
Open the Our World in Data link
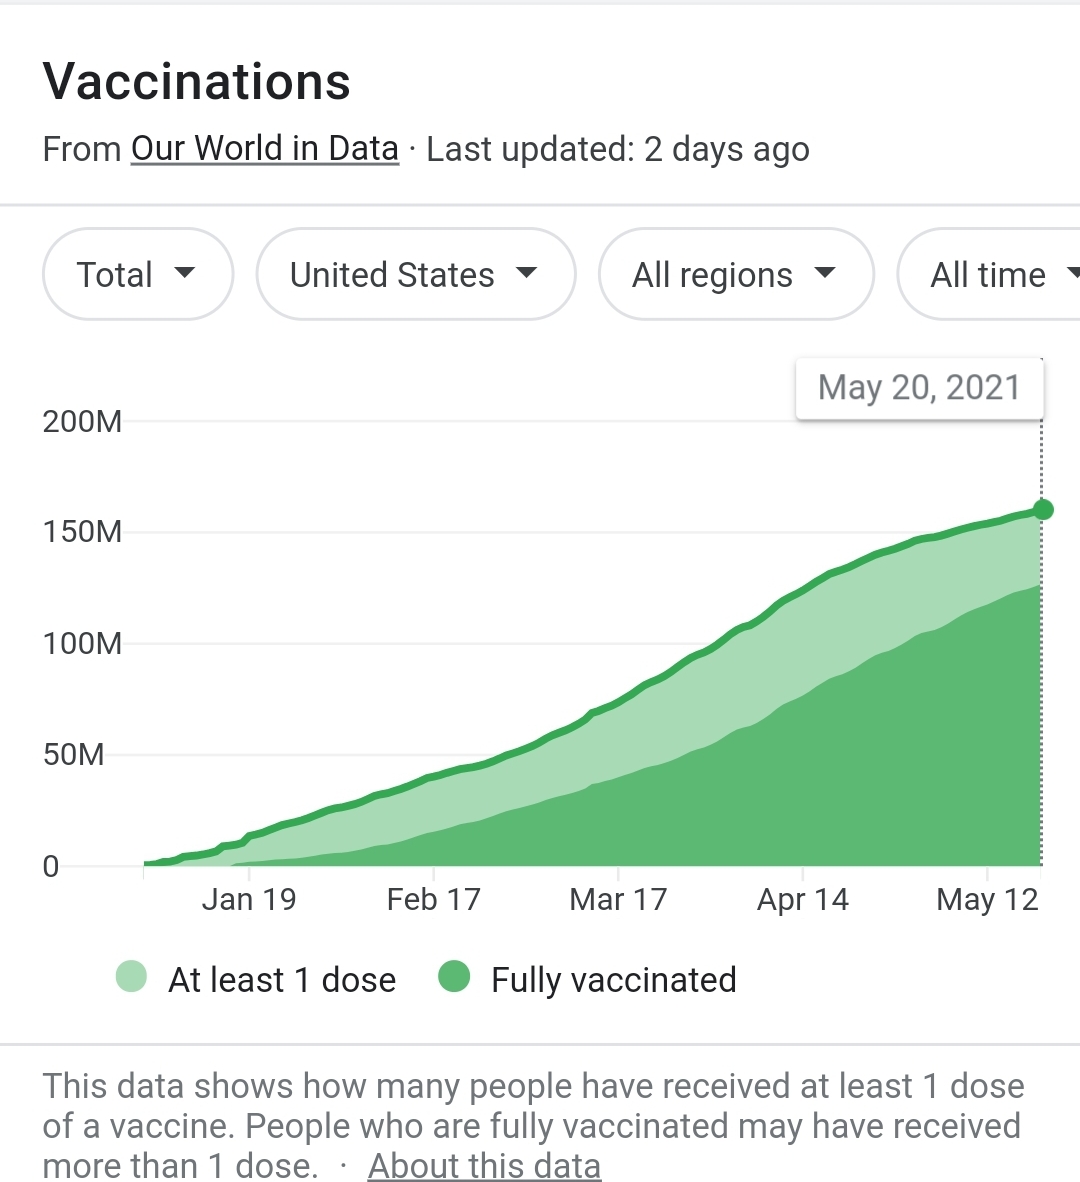[x=265, y=149]
